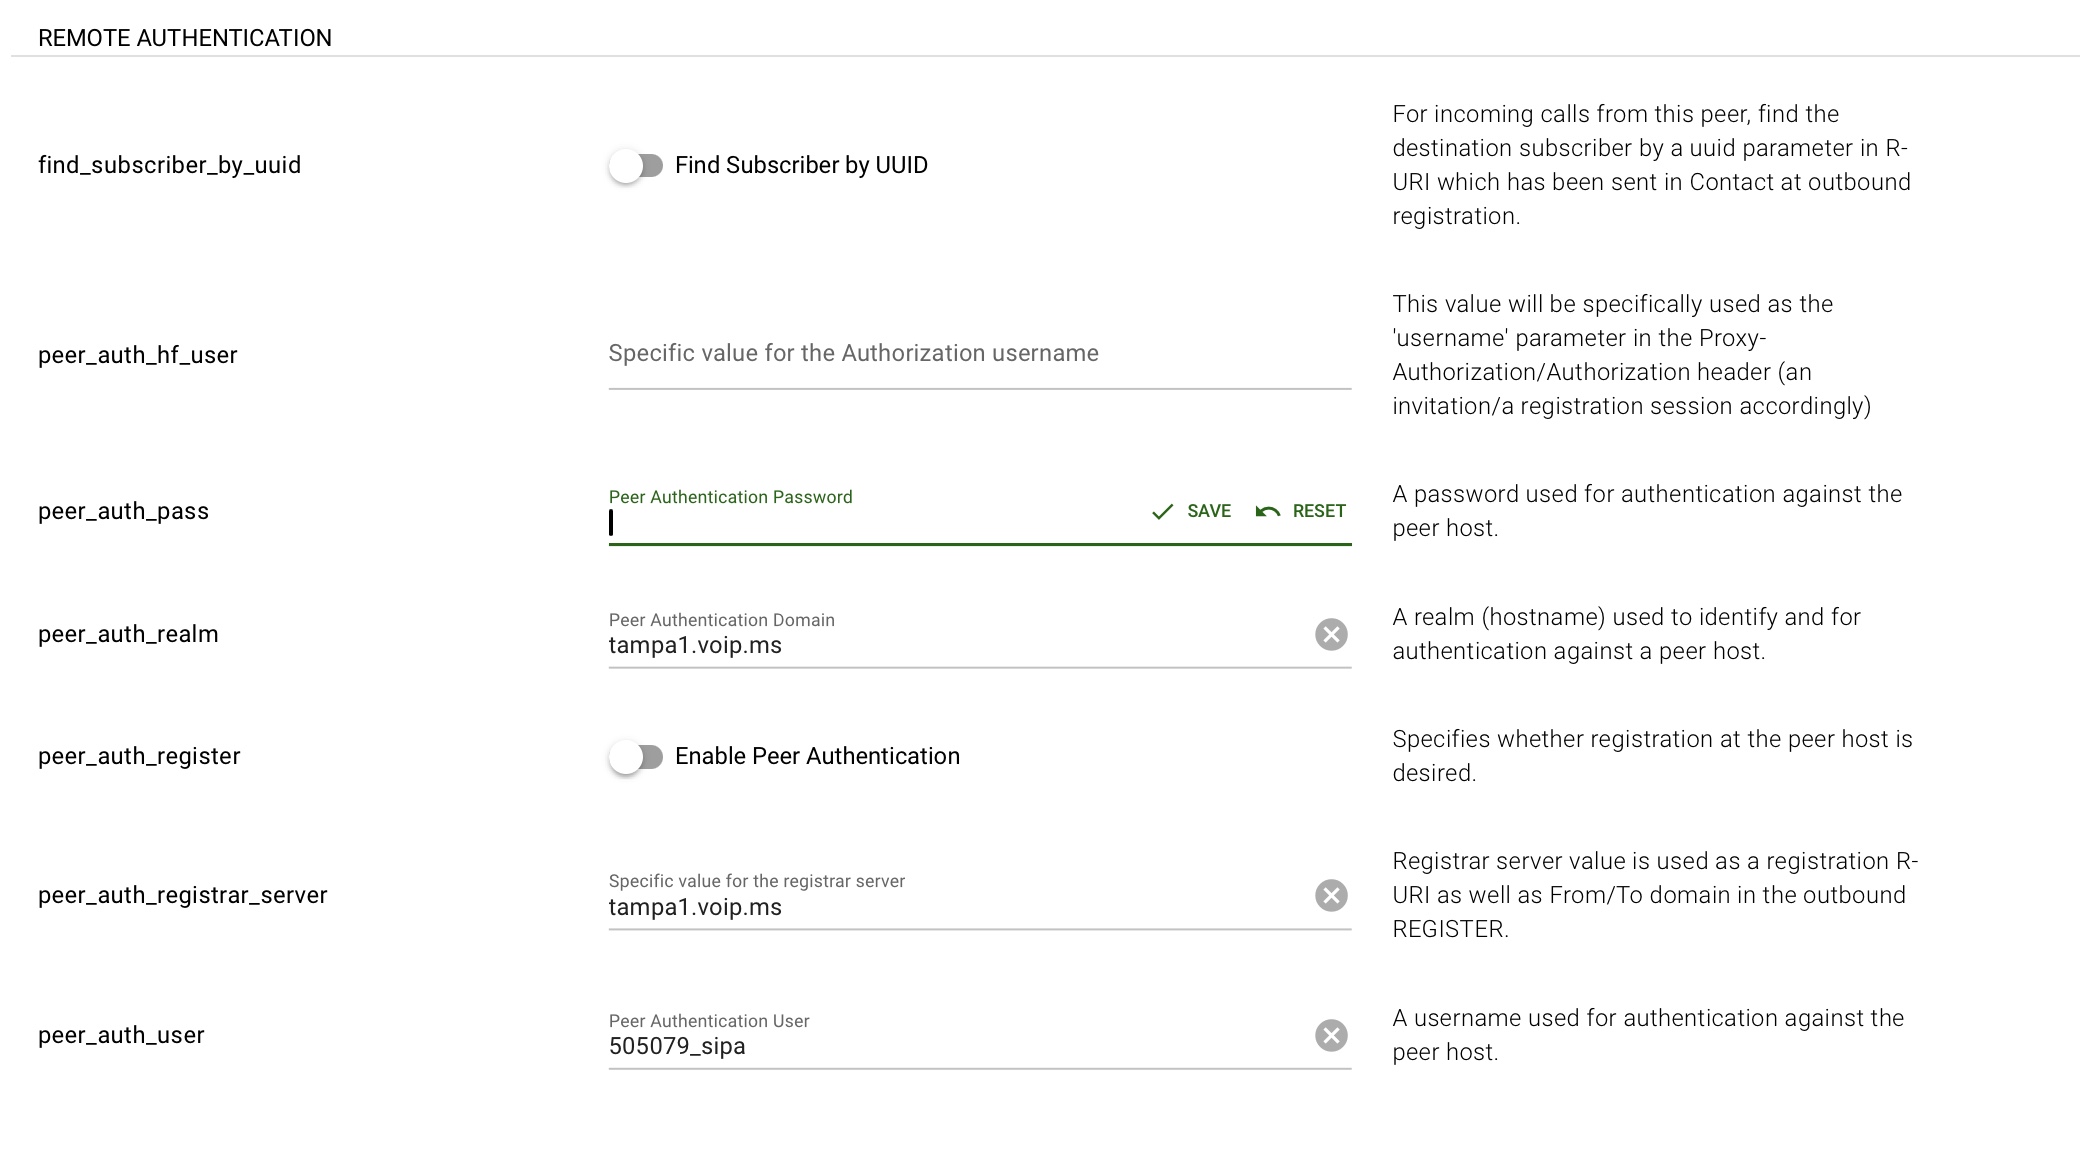The width and height of the screenshot is (2080, 1150).
Task: Clear the Peer Authentication User field
Action: pyautogui.click(x=1330, y=1035)
